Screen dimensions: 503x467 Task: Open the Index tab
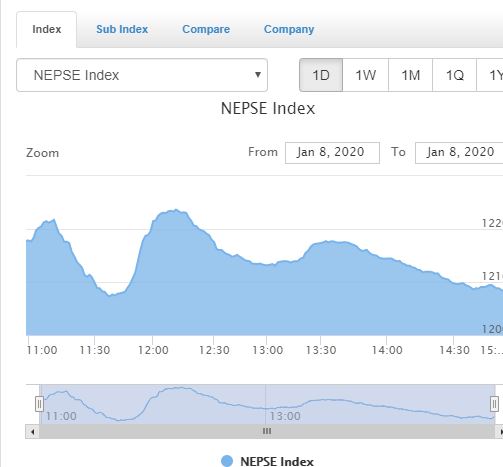pyautogui.click(x=46, y=29)
